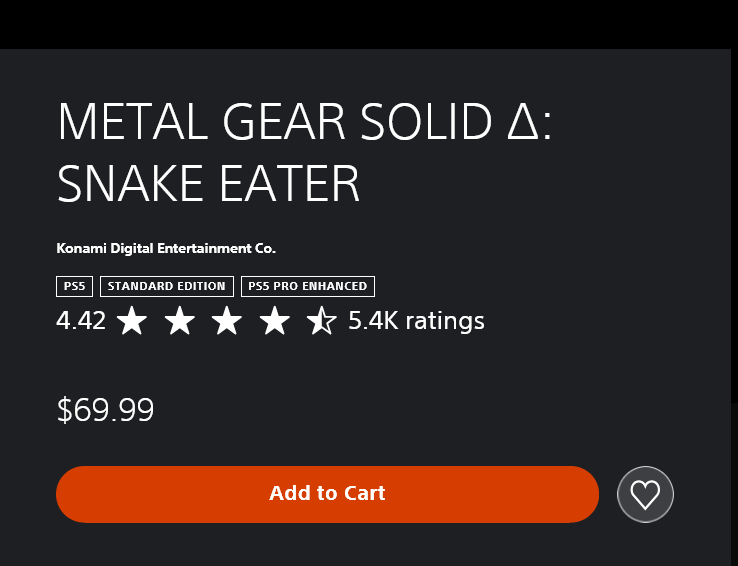The height and width of the screenshot is (566, 738).
Task: Click the $69.99 price
Action: click(105, 410)
